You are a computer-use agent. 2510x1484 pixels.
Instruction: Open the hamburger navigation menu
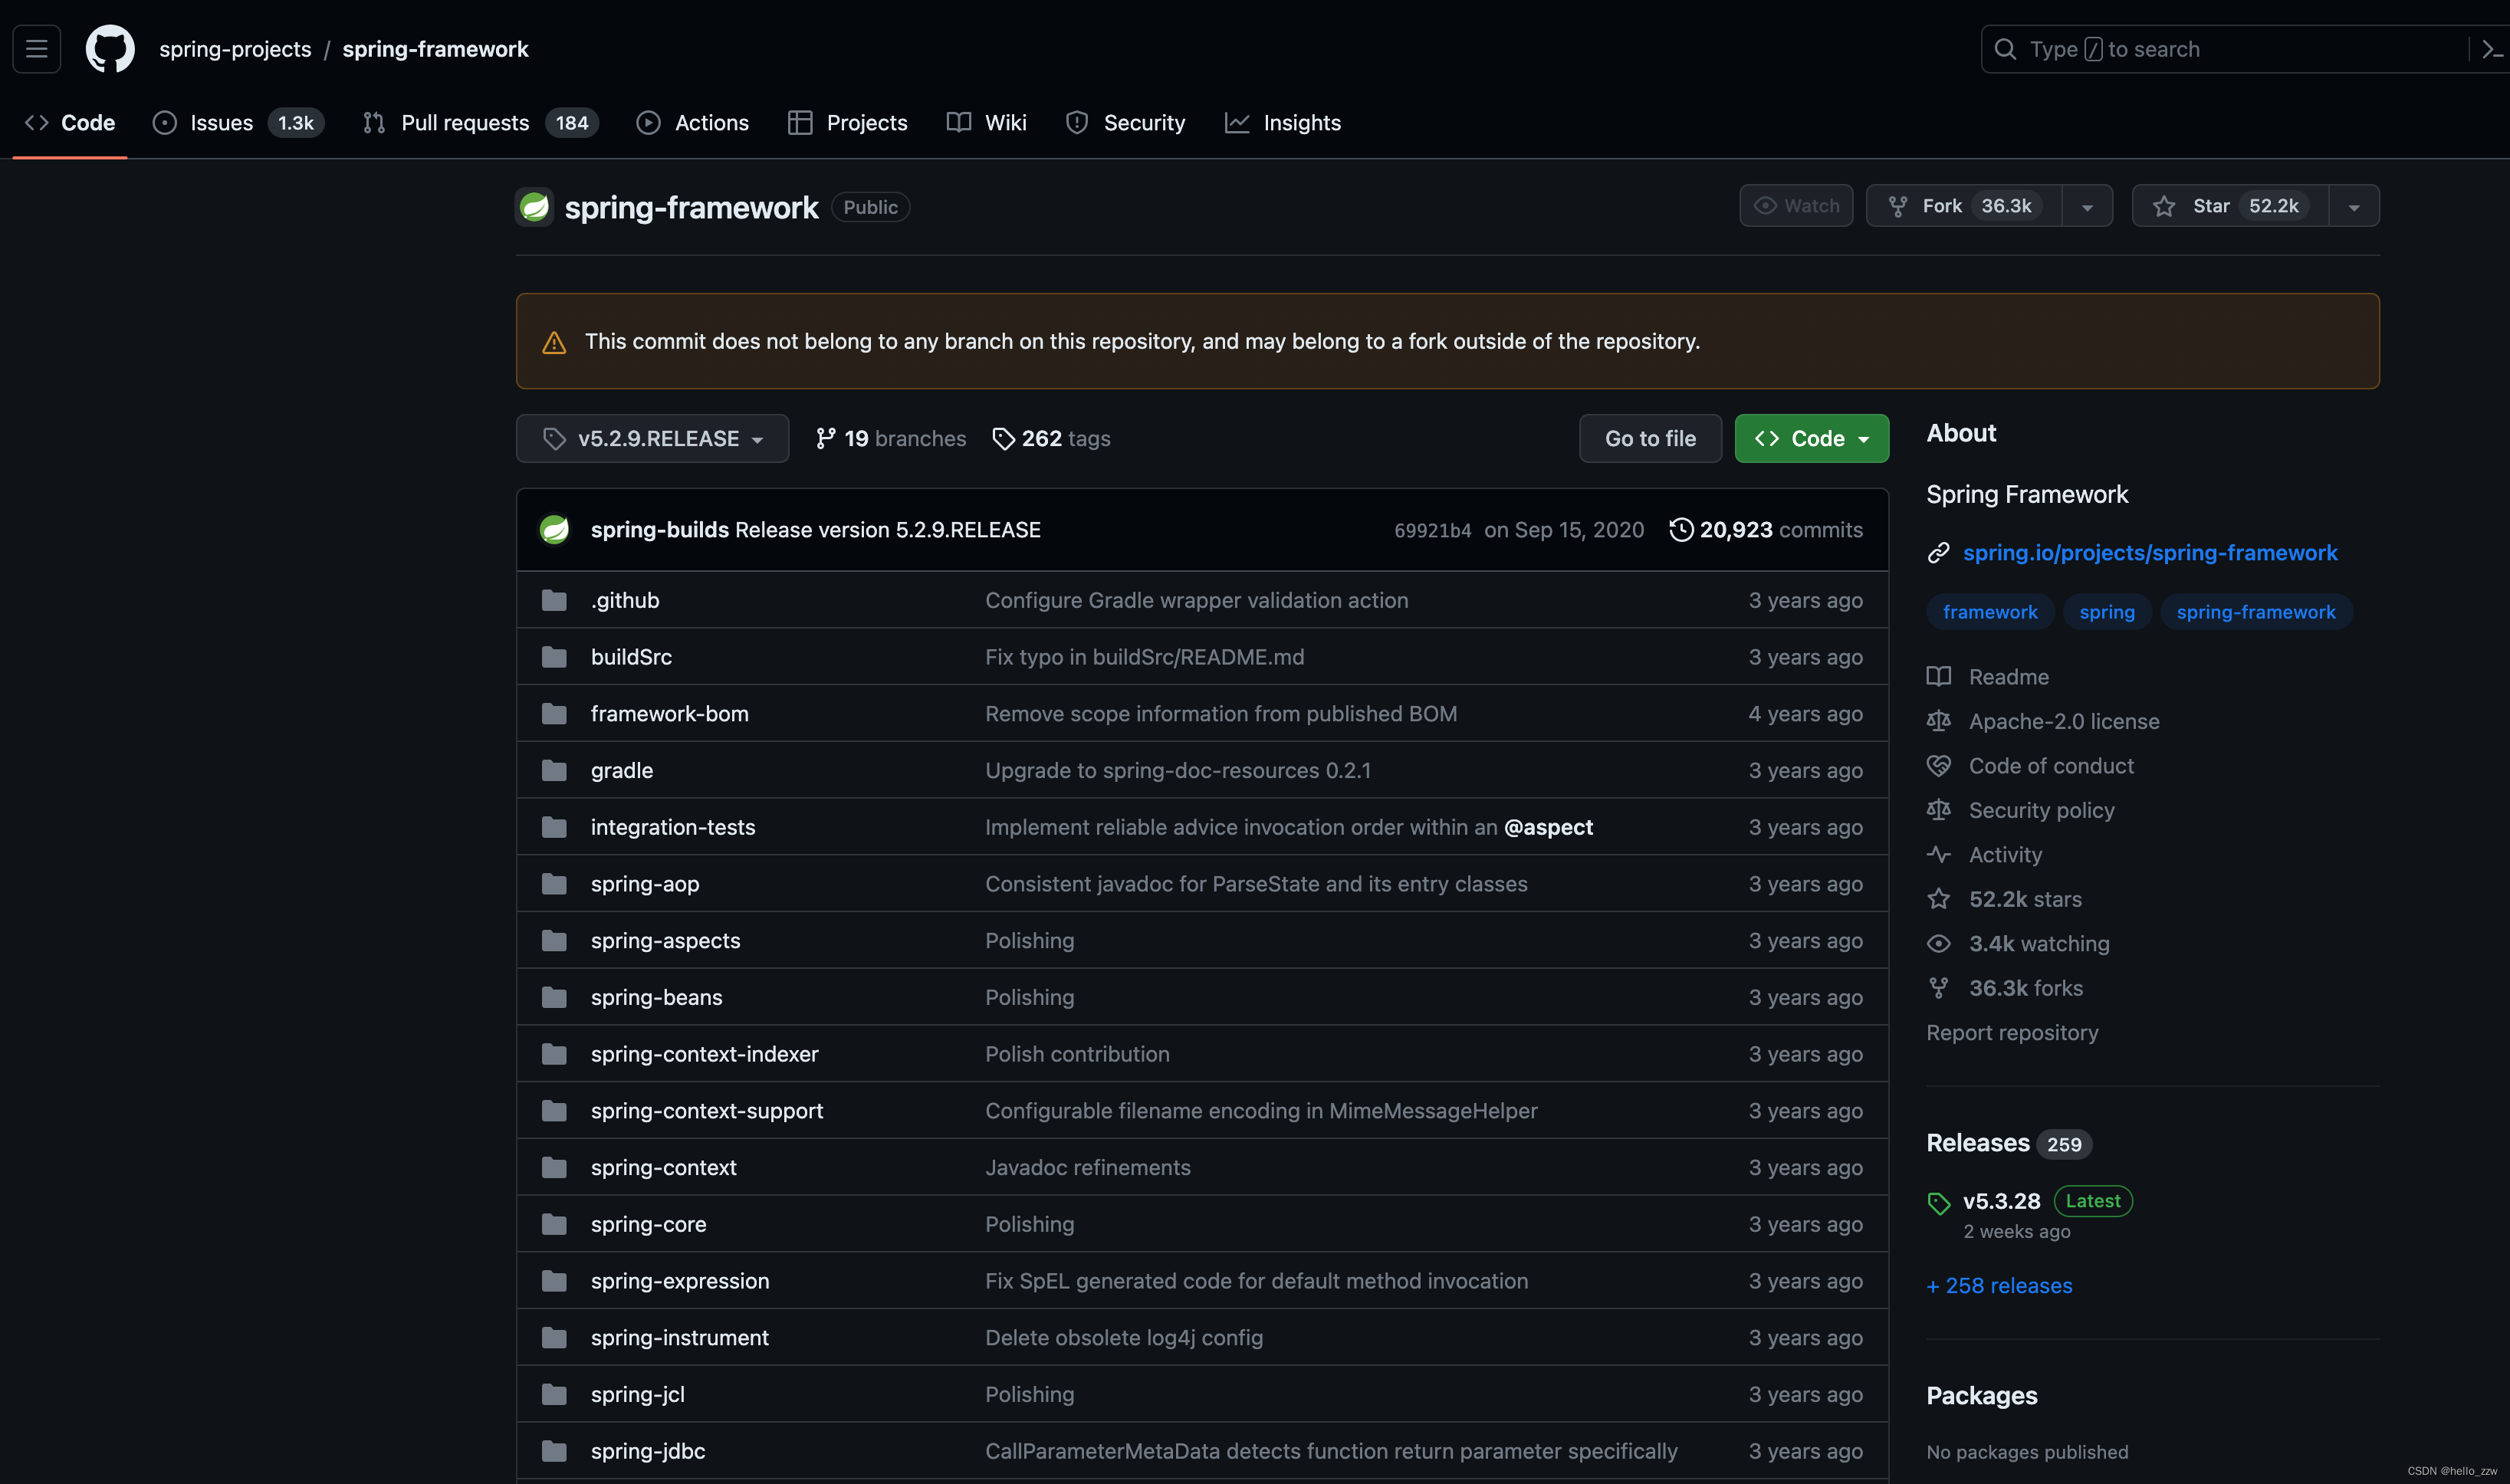[37, 49]
